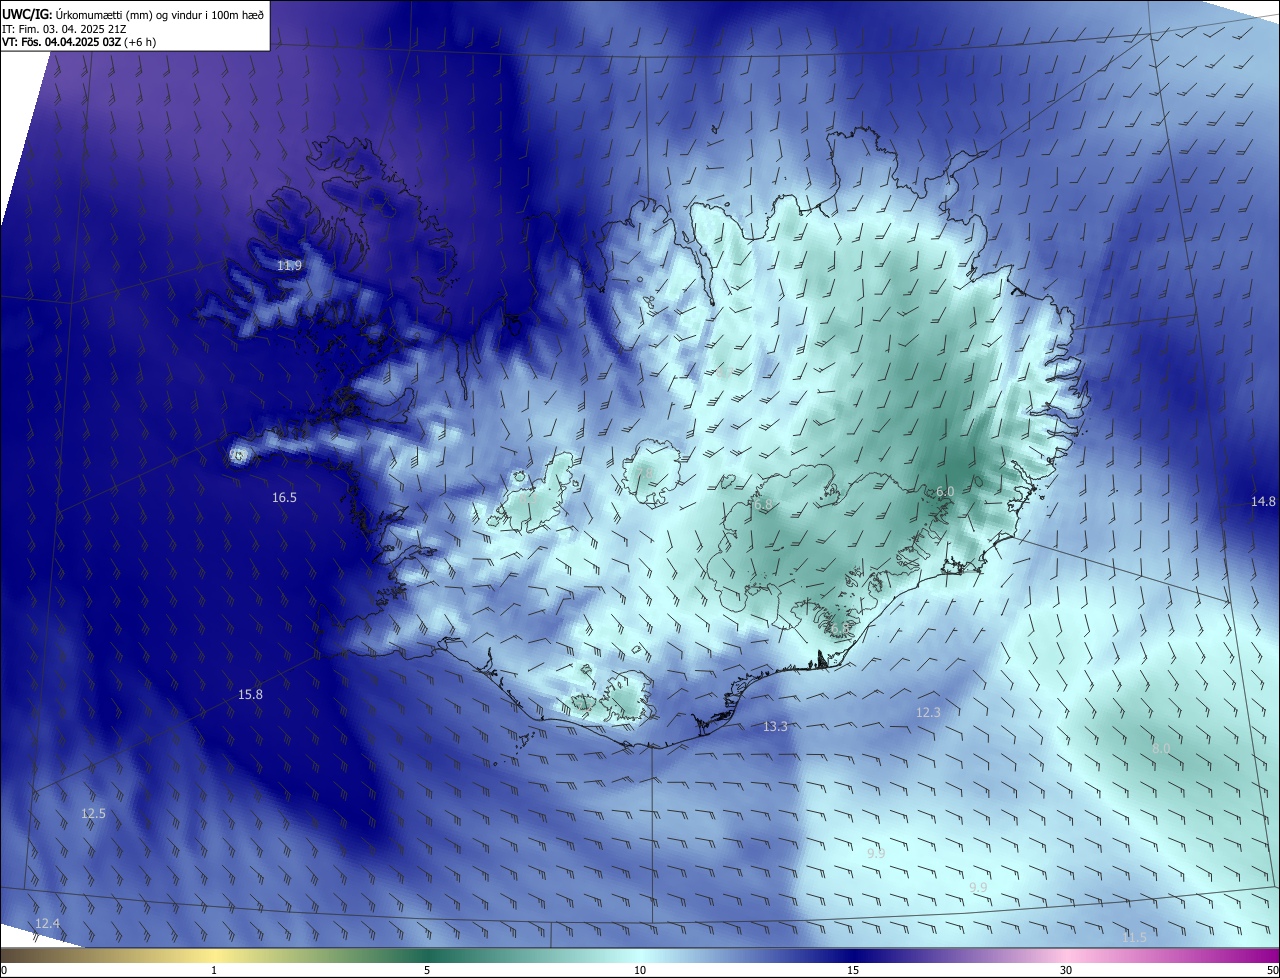Click the '1' tick on the color scale
Viewport: 1280px width, 978px height.
click(214, 970)
